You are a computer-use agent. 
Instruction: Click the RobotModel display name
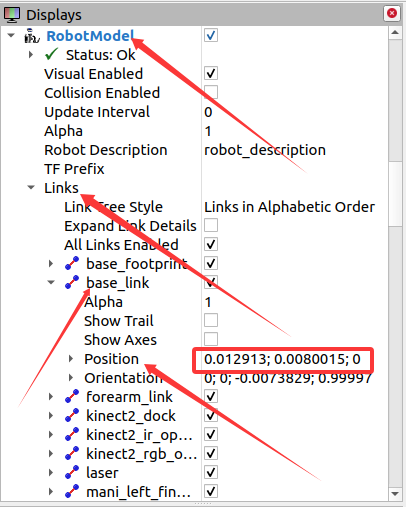(90, 36)
